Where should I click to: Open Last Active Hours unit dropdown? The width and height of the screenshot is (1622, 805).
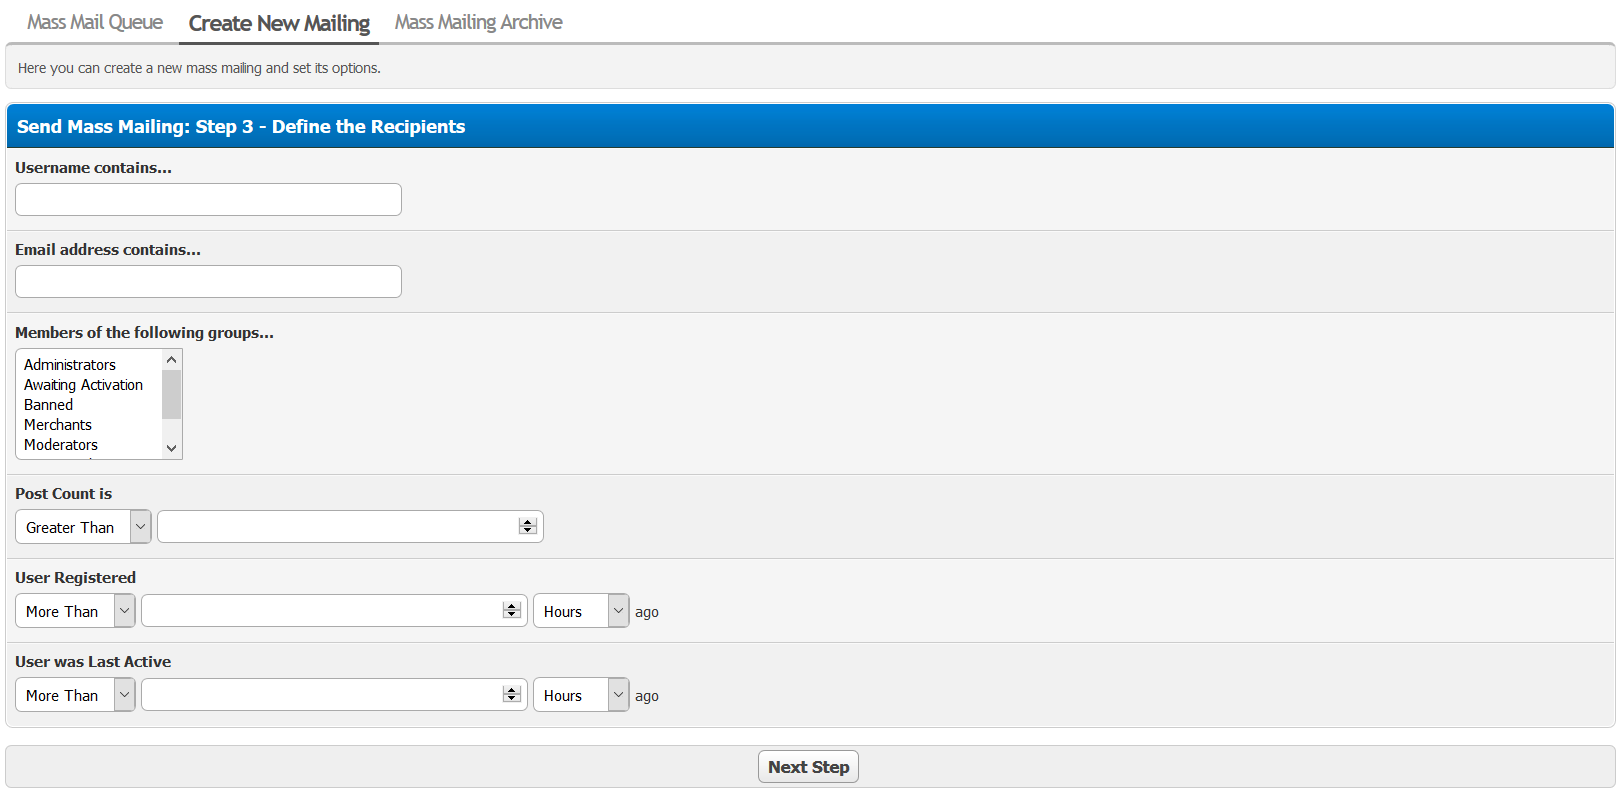pos(581,695)
